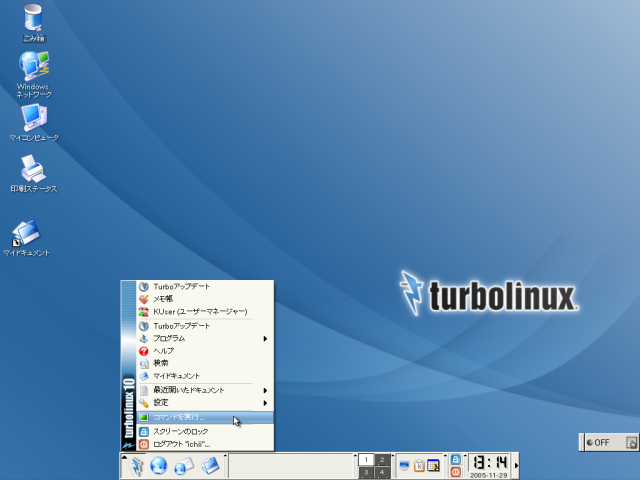Open the blue folder icon in panel
The height and width of the screenshot is (480, 640).
(x=210, y=466)
